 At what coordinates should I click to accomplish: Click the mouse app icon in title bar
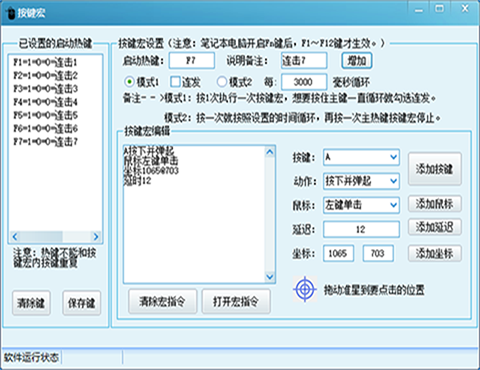11,13
